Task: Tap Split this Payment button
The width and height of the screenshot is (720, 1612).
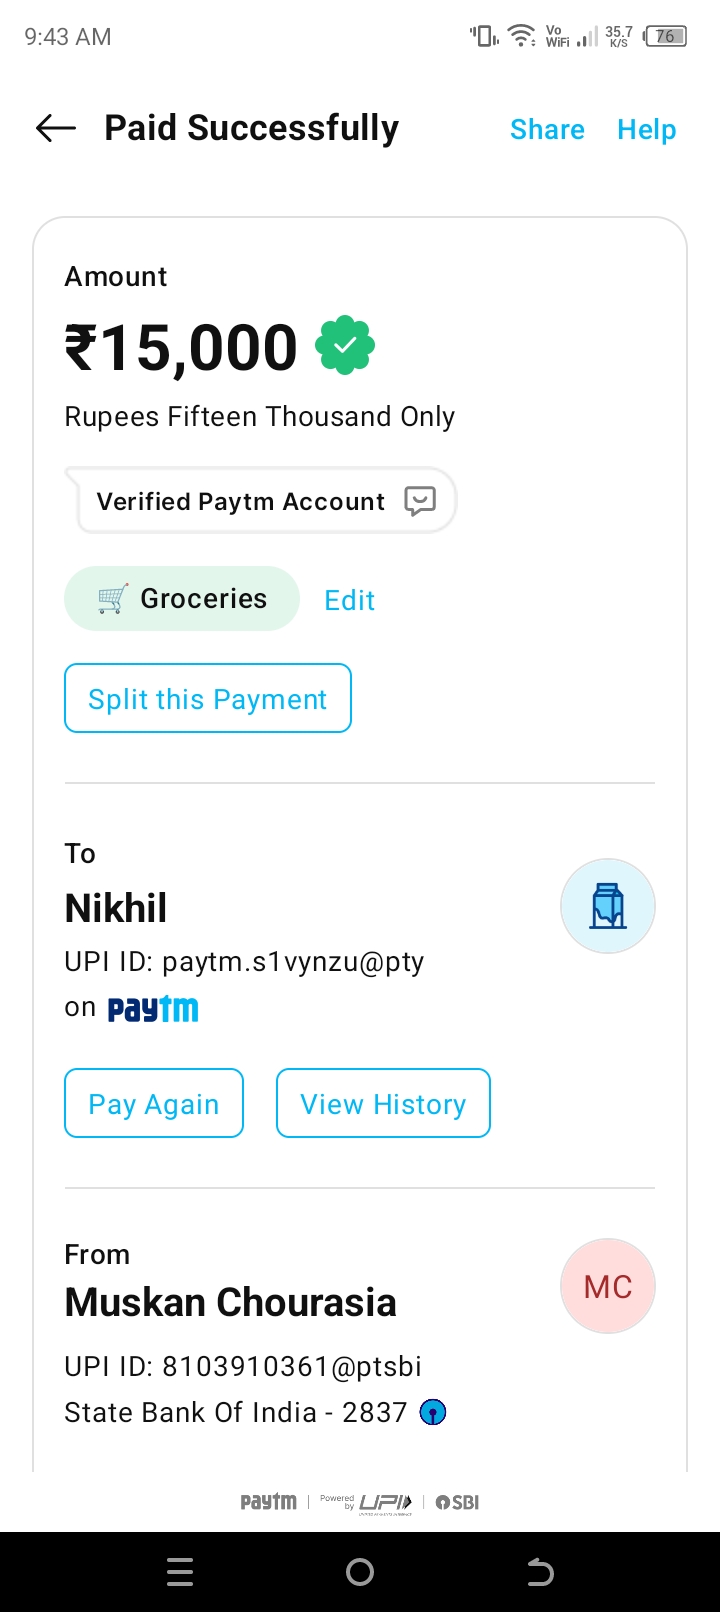Action: (x=208, y=698)
